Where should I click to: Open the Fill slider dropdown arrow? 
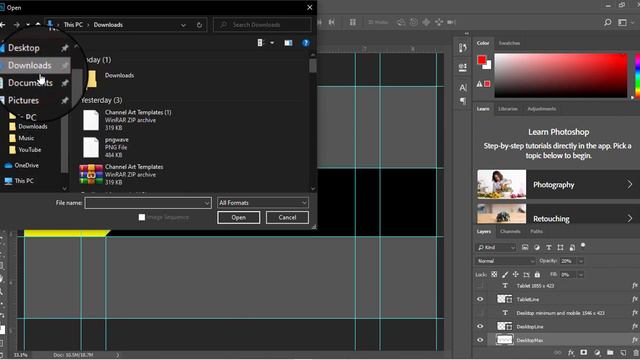point(581,275)
